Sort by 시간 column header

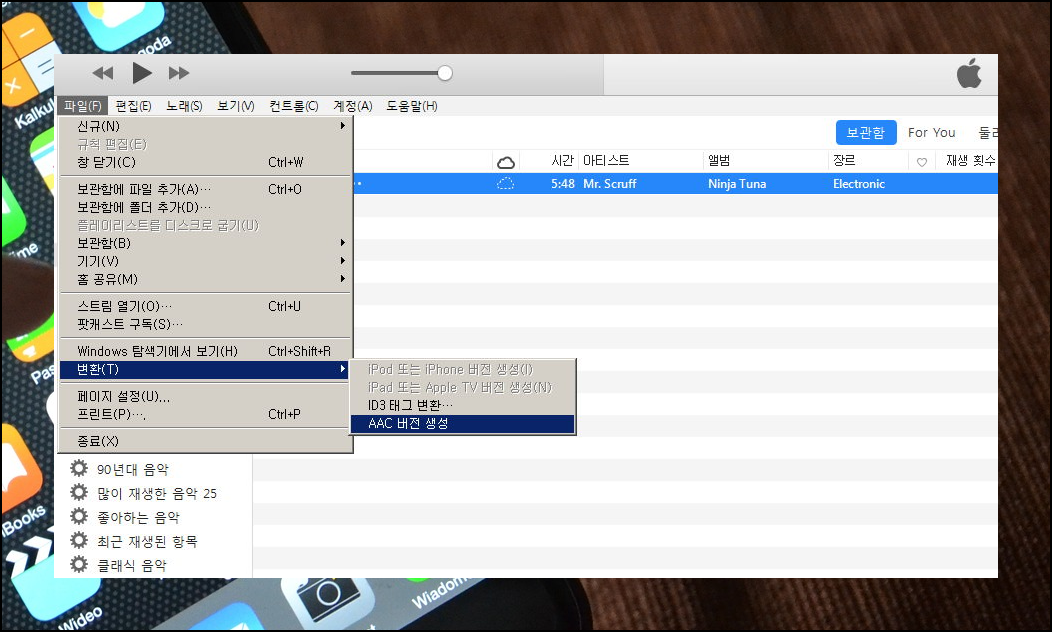point(562,161)
